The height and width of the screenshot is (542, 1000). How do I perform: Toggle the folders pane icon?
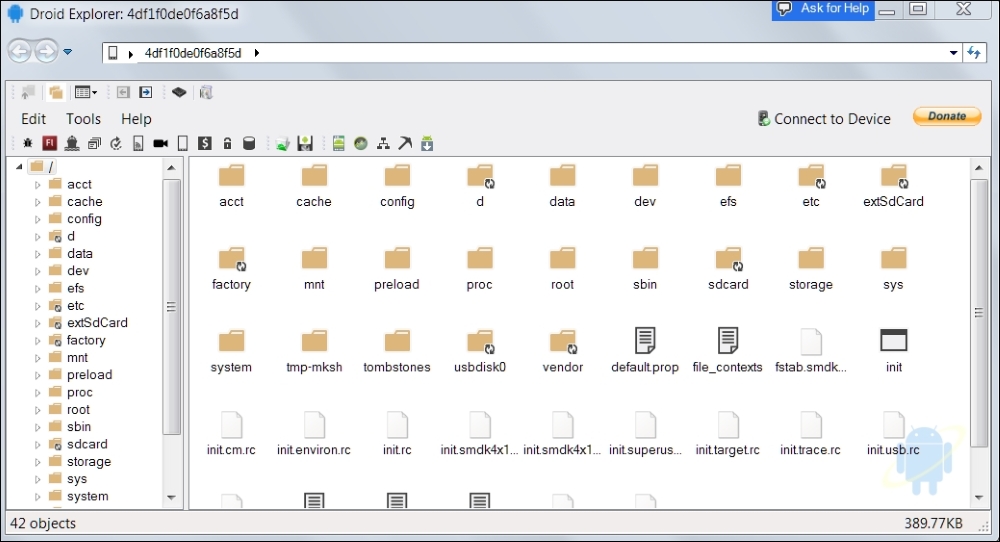55,92
